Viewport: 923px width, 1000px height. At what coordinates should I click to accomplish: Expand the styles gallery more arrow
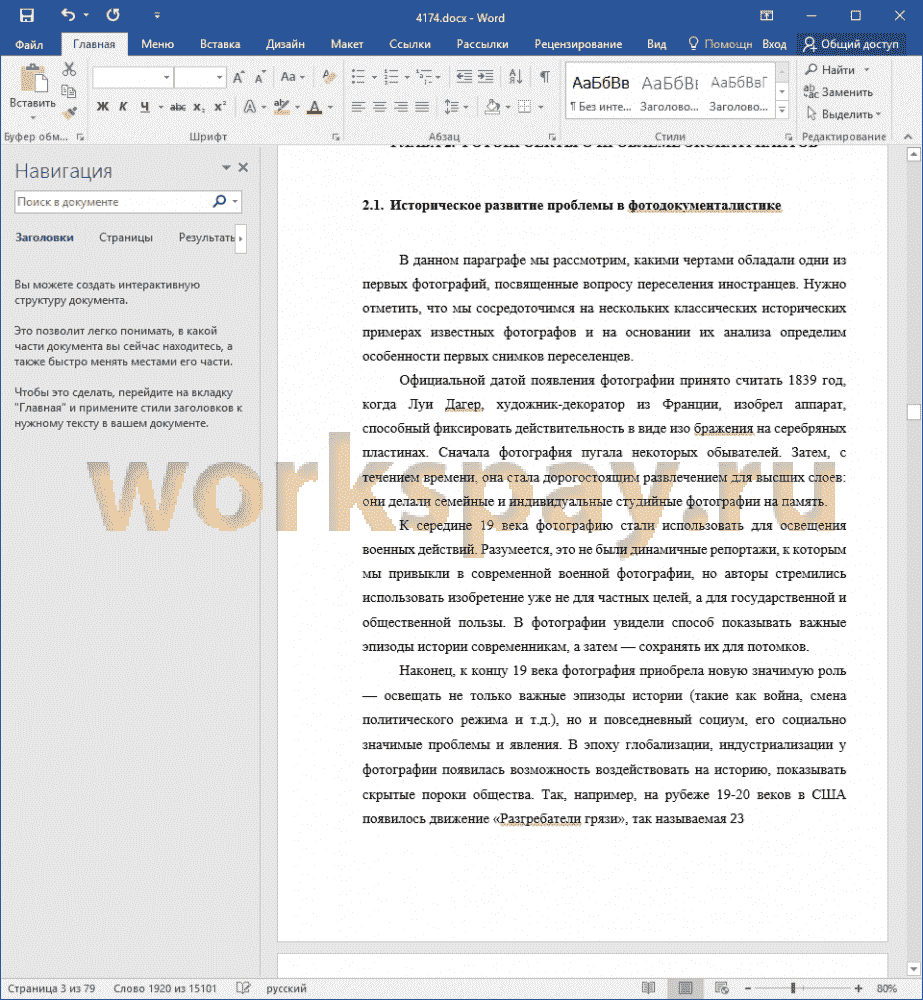[783, 110]
